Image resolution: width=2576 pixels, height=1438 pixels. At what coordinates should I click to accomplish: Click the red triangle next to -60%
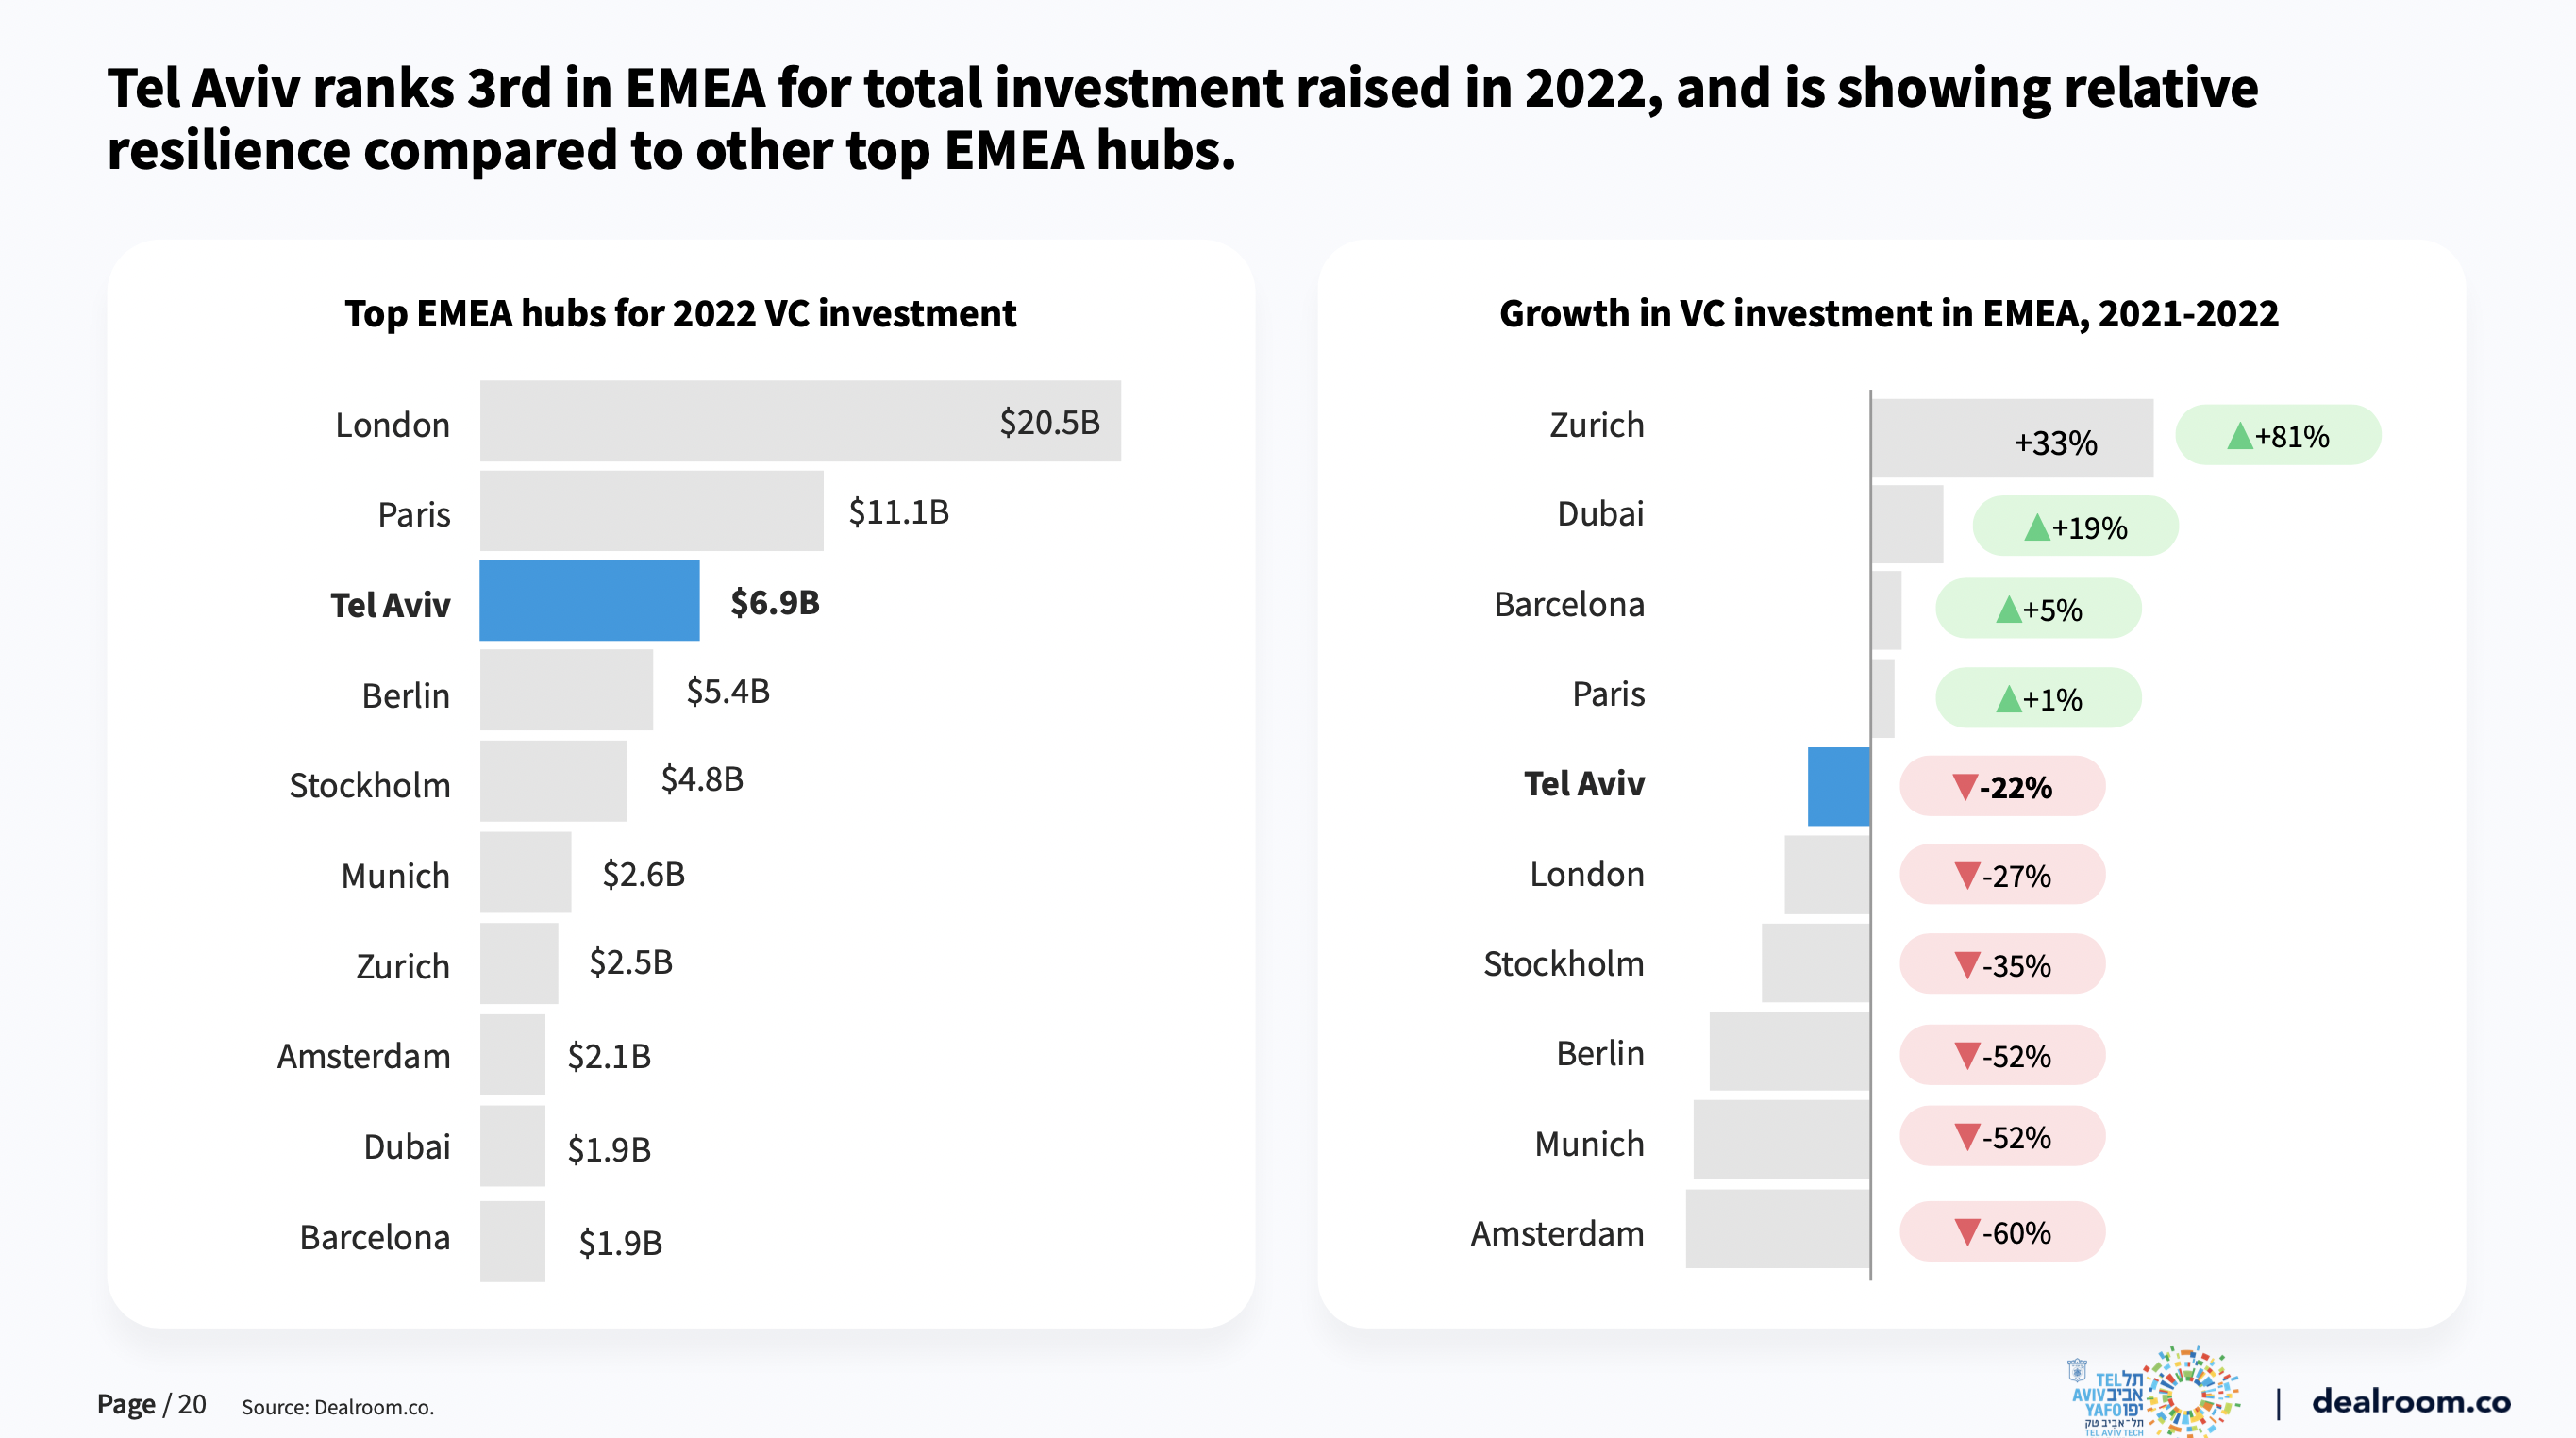tap(1966, 1232)
